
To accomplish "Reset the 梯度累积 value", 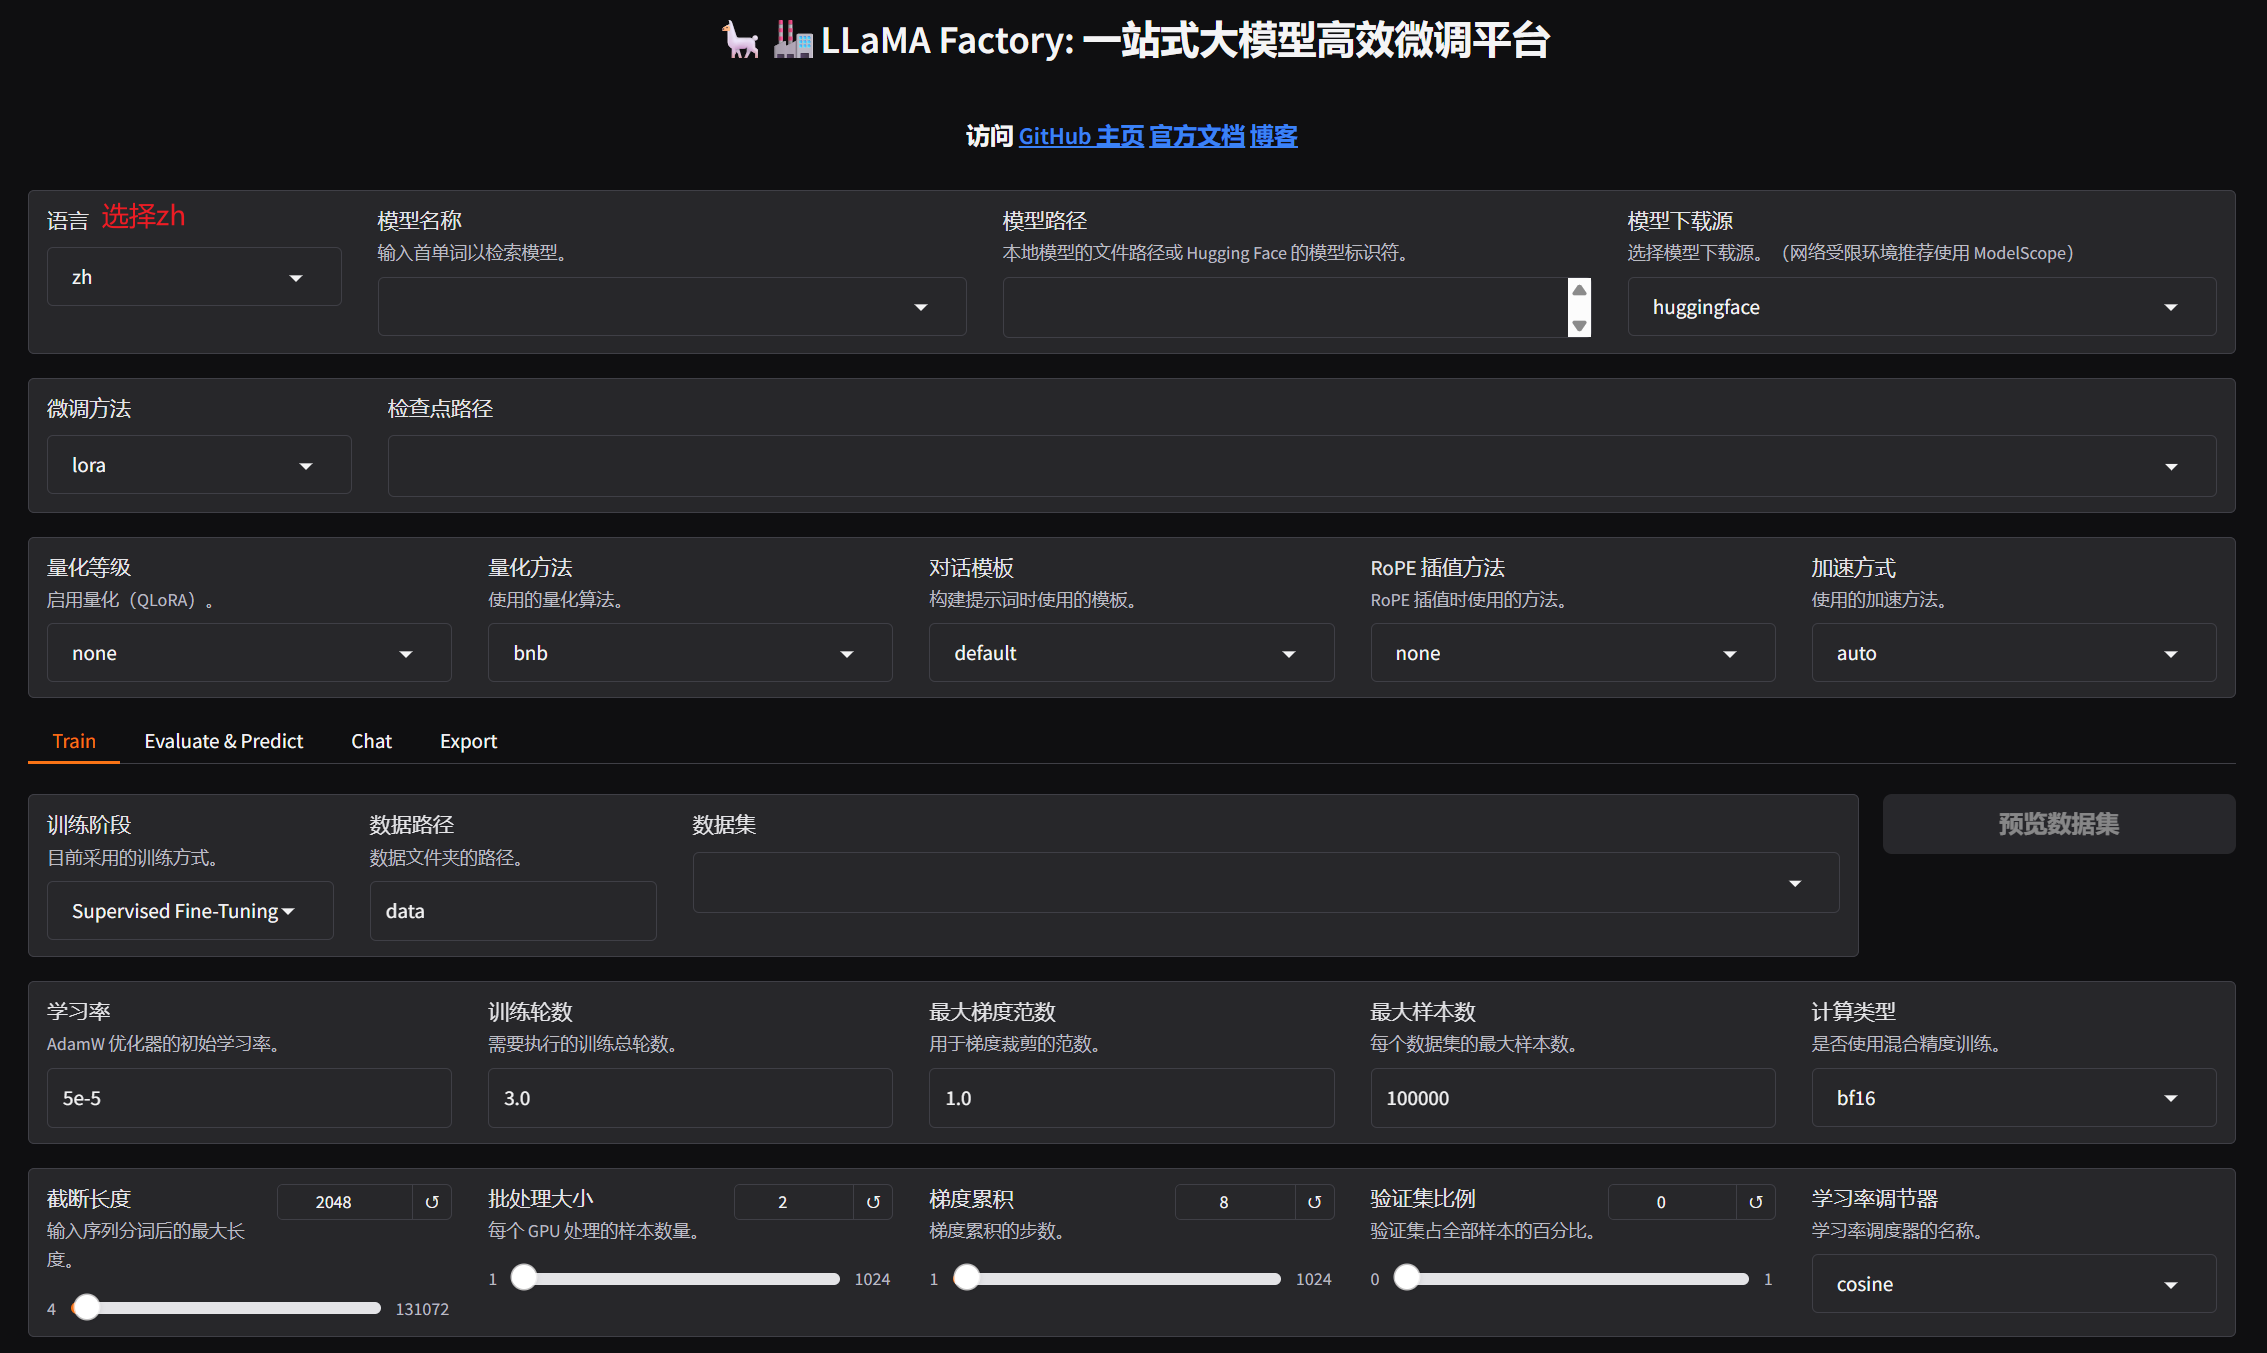I will pos(1314,1202).
